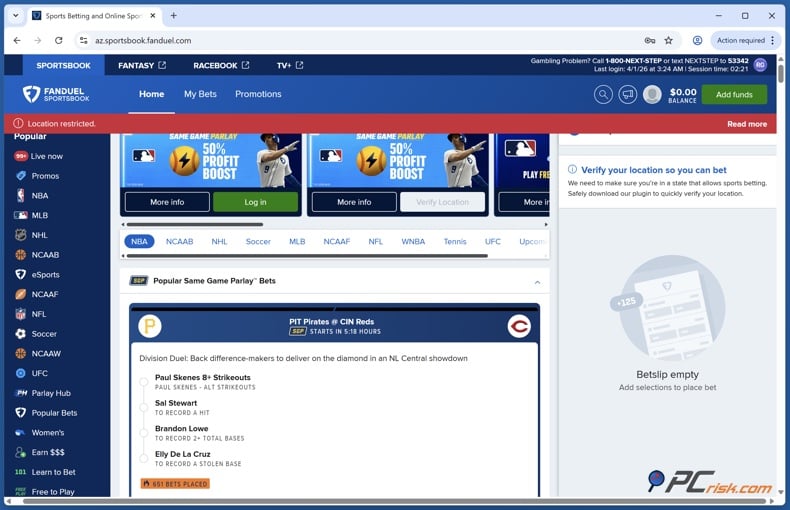Open the browser profile icon
790x510 pixels.
coord(697,40)
